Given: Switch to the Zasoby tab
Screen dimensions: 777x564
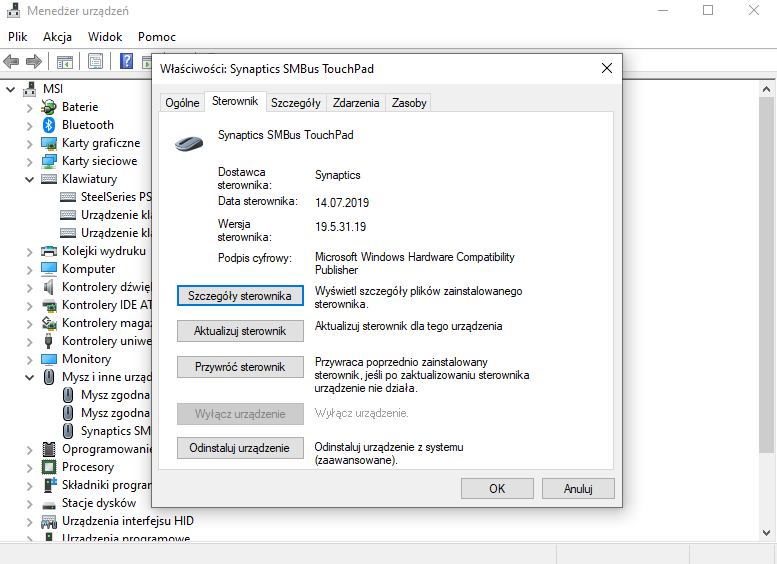Looking at the screenshot, I should coord(409,103).
